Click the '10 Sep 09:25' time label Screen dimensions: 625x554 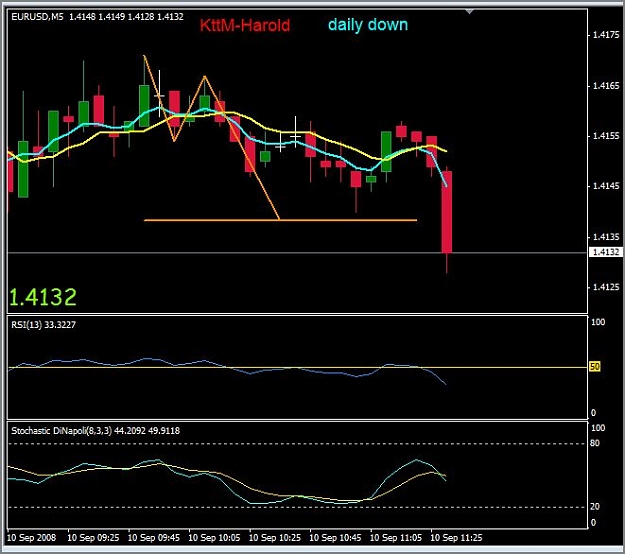pyautogui.click(x=93, y=538)
